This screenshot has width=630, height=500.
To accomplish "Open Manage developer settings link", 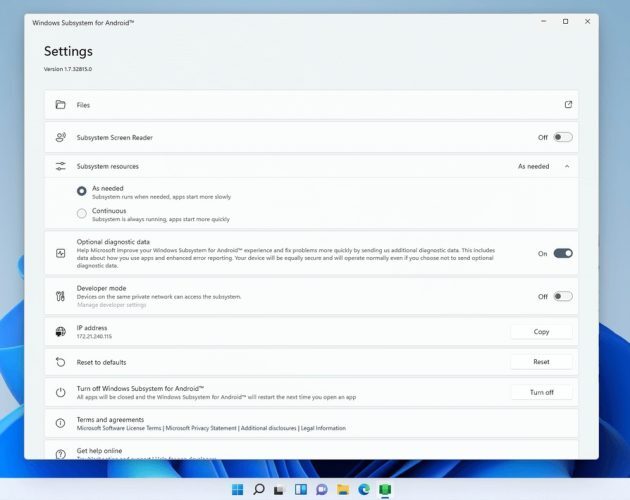I will click(x=111, y=305).
